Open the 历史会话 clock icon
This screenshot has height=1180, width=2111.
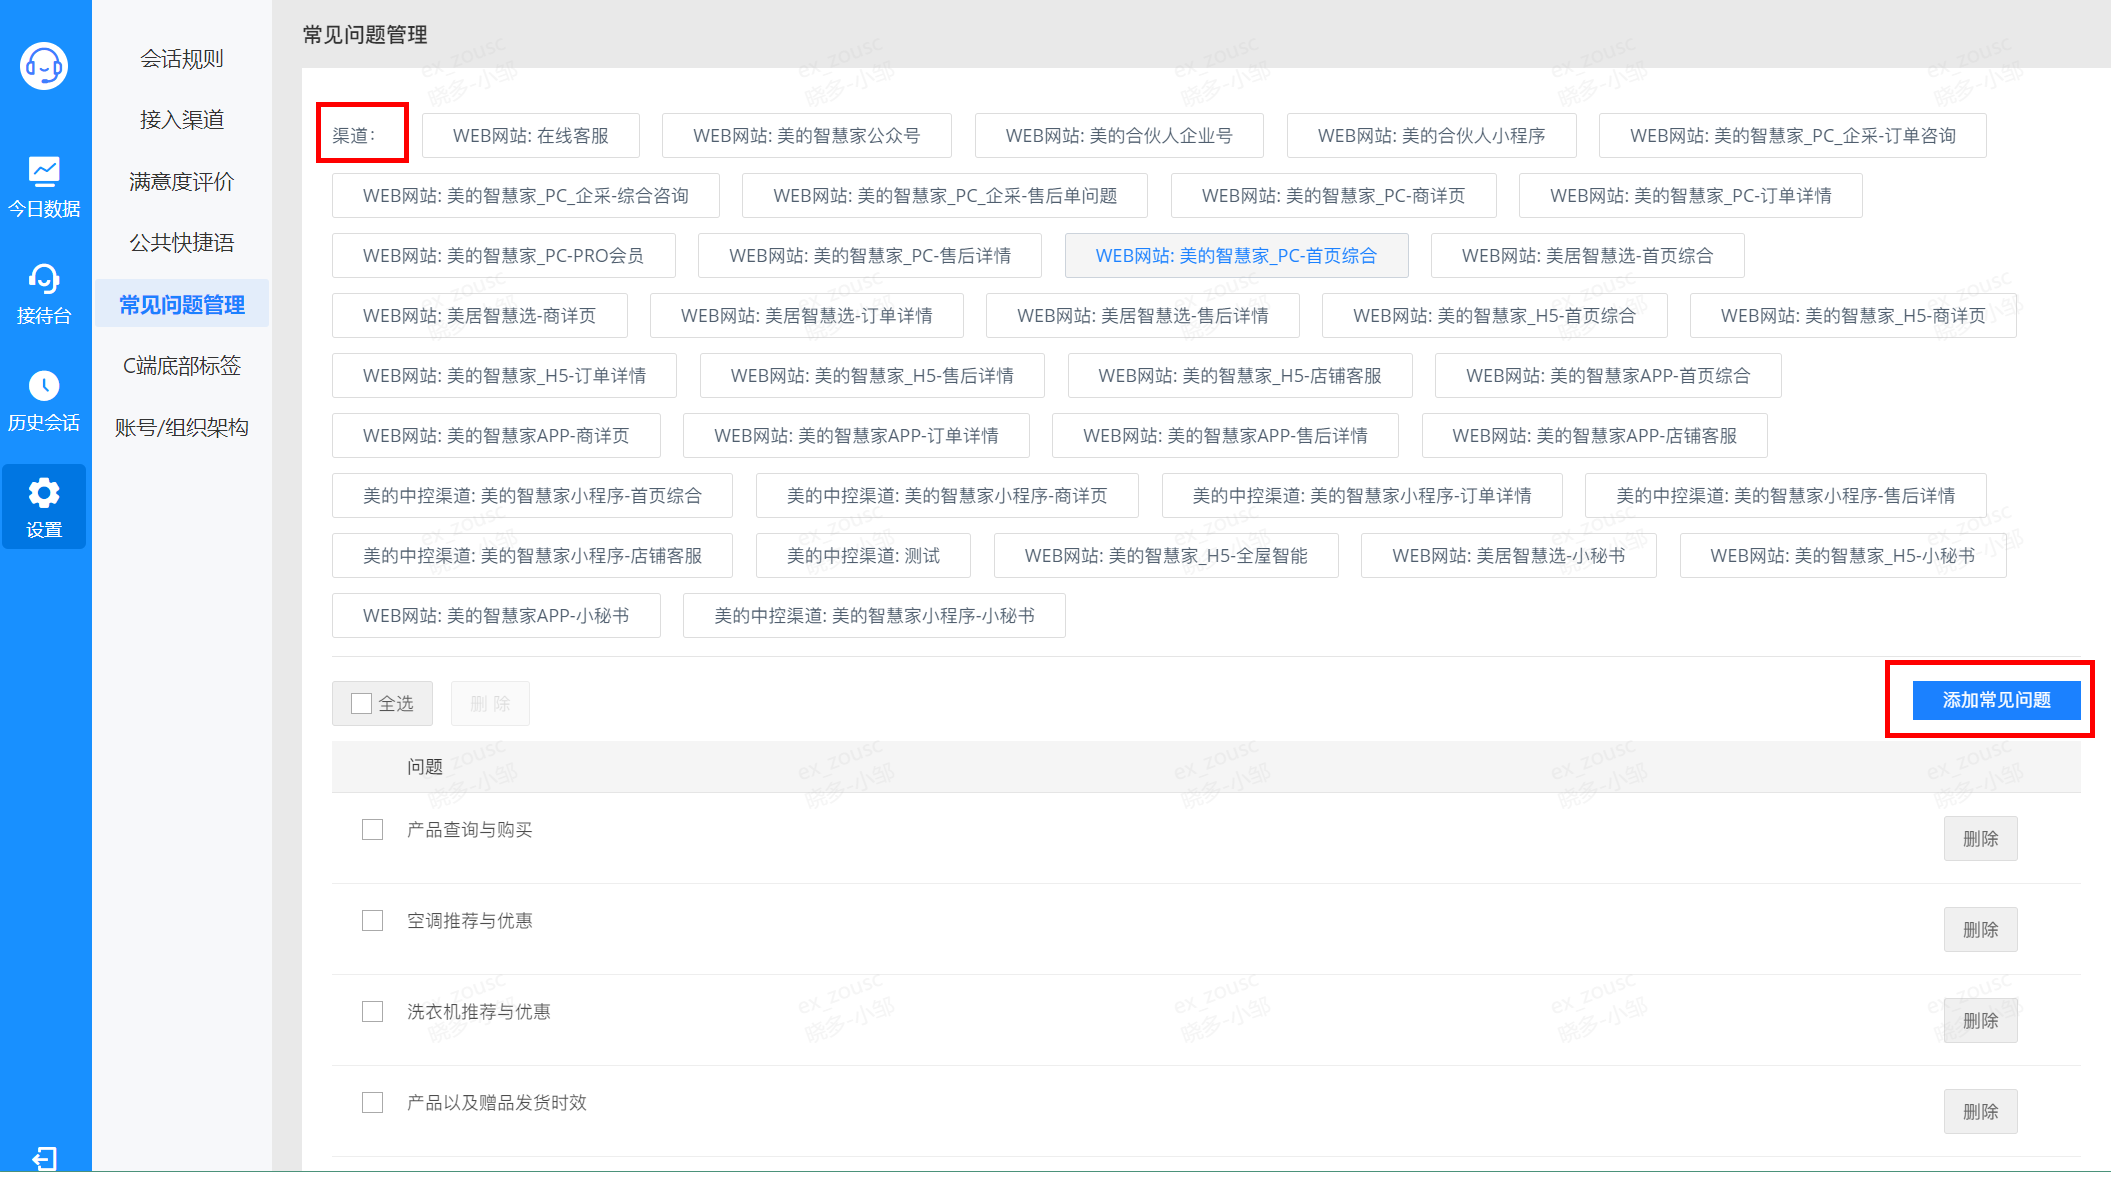point(44,385)
